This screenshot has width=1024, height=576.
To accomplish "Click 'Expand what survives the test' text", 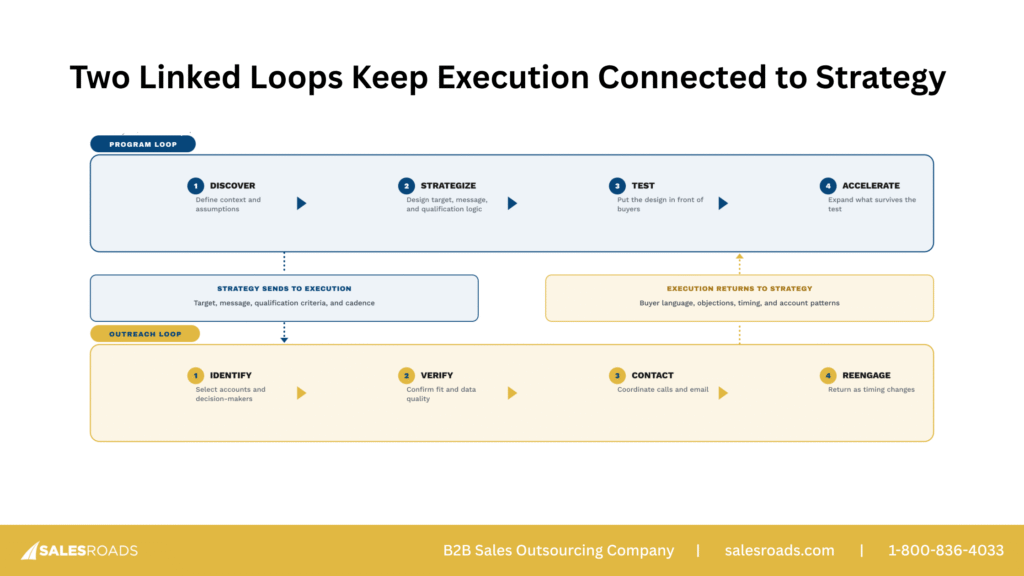I will click(x=872, y=204).
